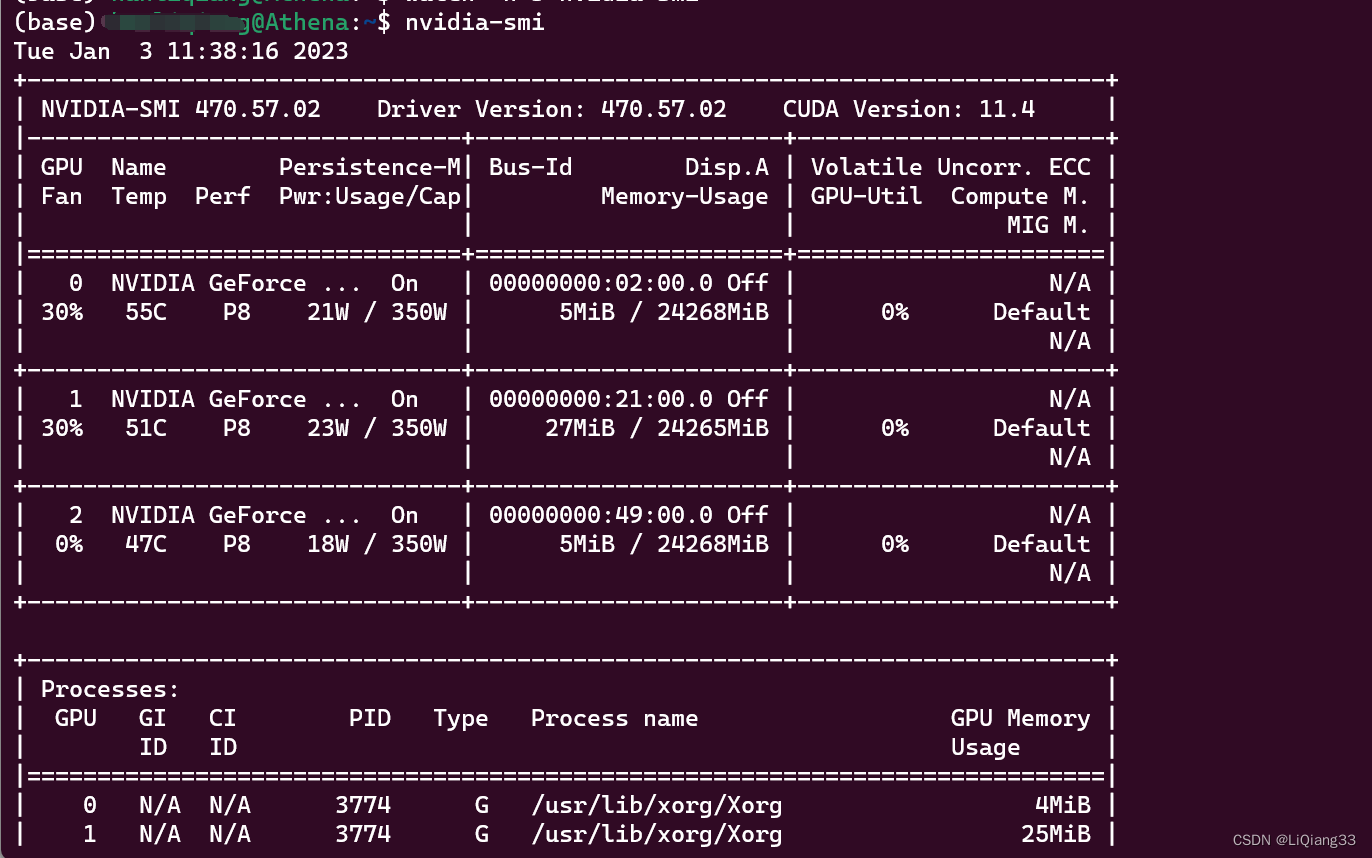Click CUDA Version: 11.4
1372x858 pixels.
pos(909,109)
